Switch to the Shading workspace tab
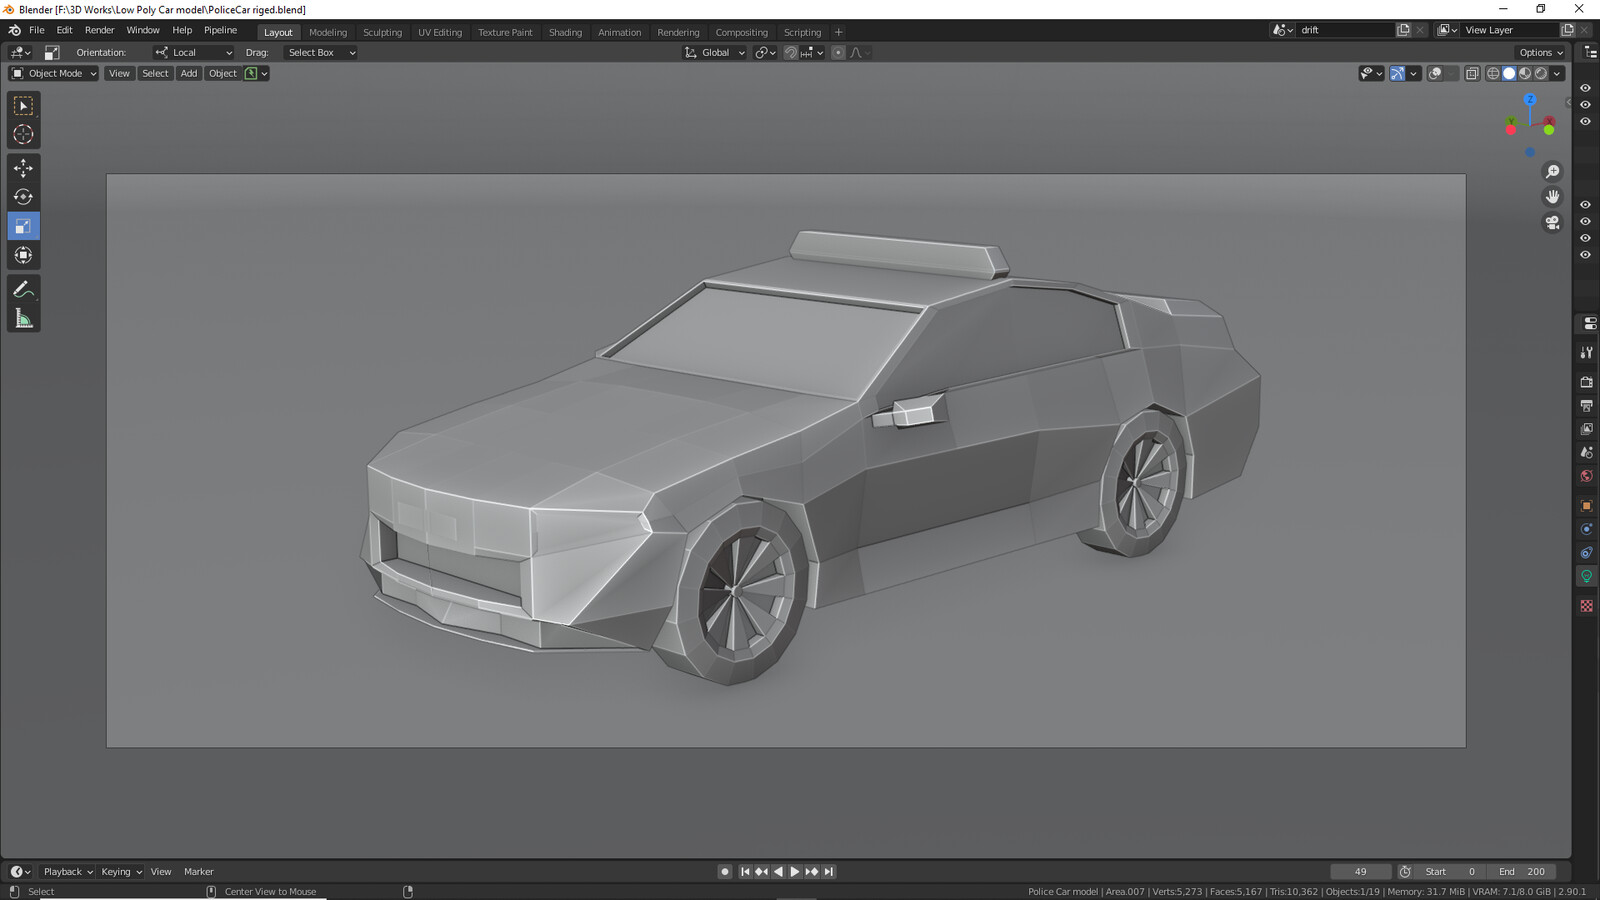This screenshot has height=900, width=1600. (565, 32)
